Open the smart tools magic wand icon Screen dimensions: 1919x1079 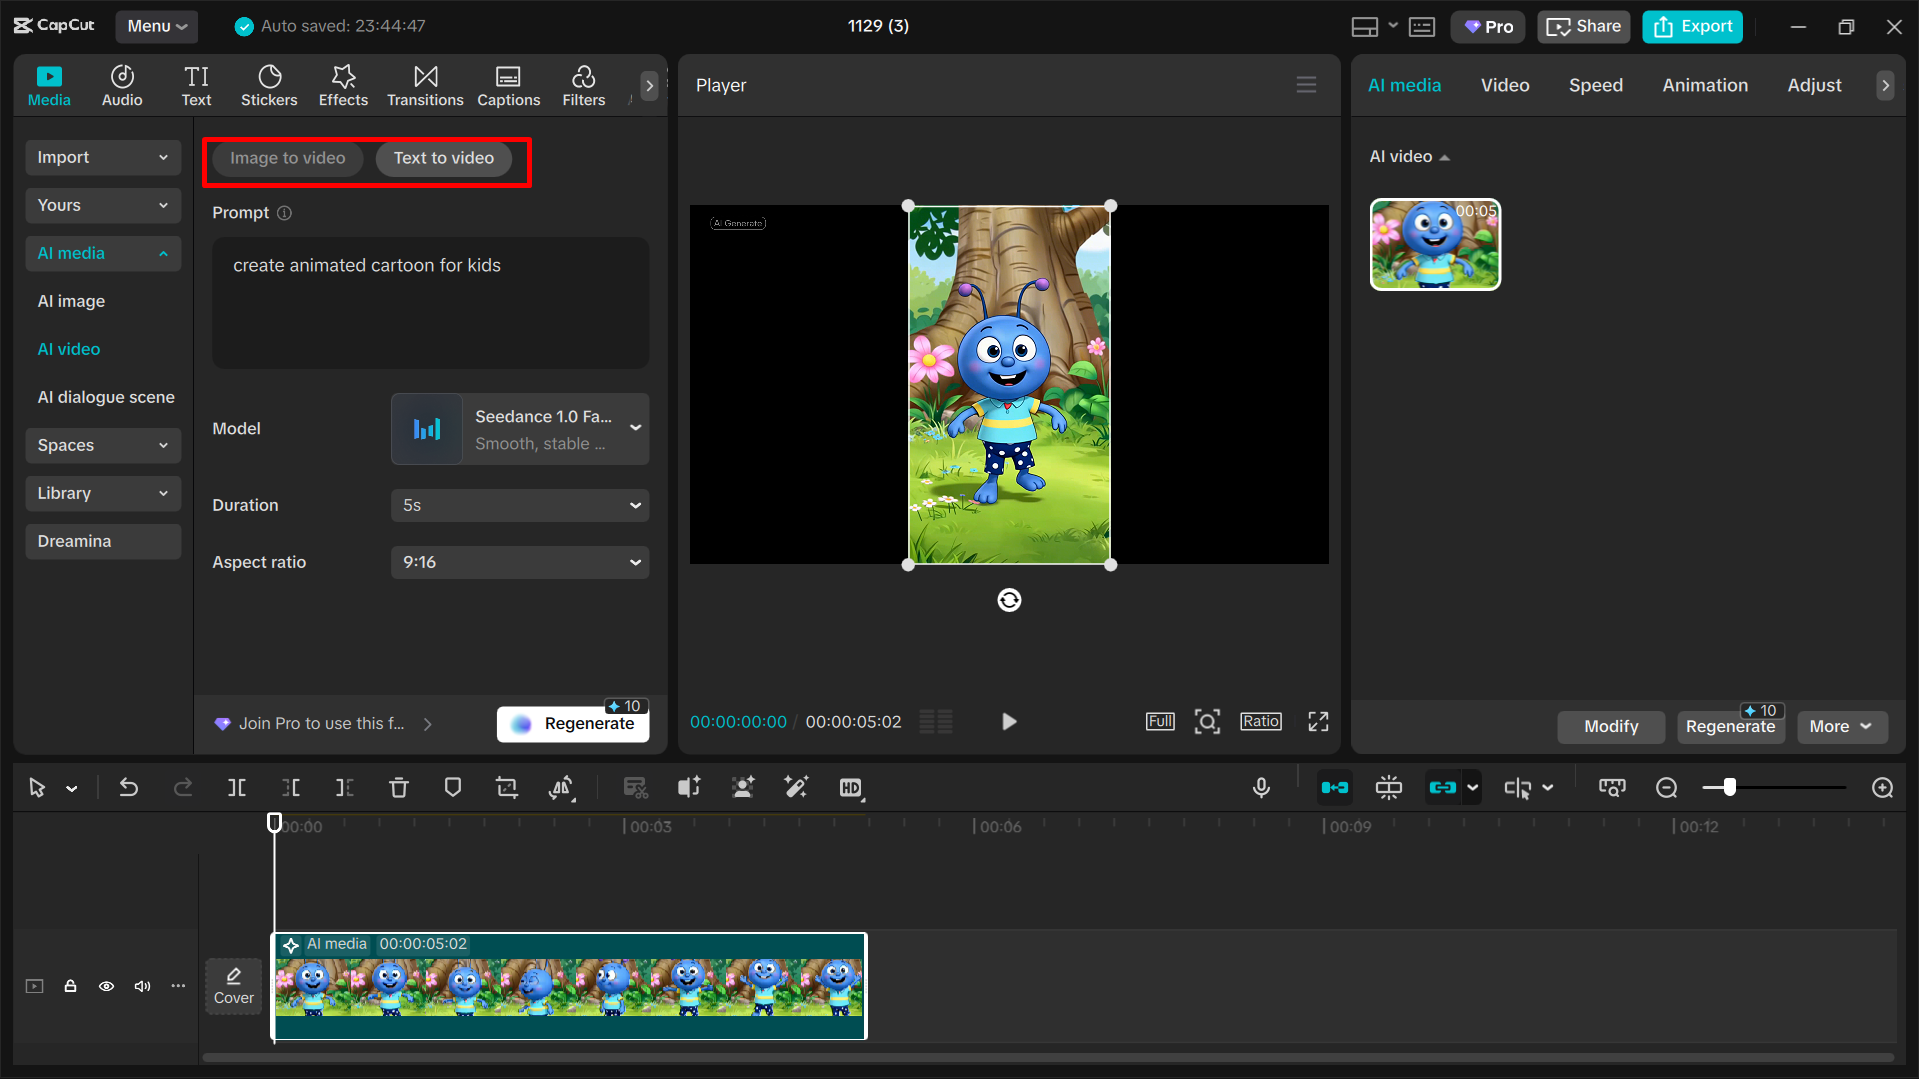tap(796, 787)
